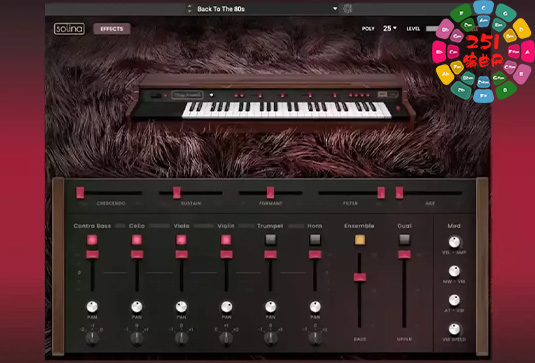535x363 pixels.
Task: Click the Viola volume fader handle
Action: click(181, 255)
